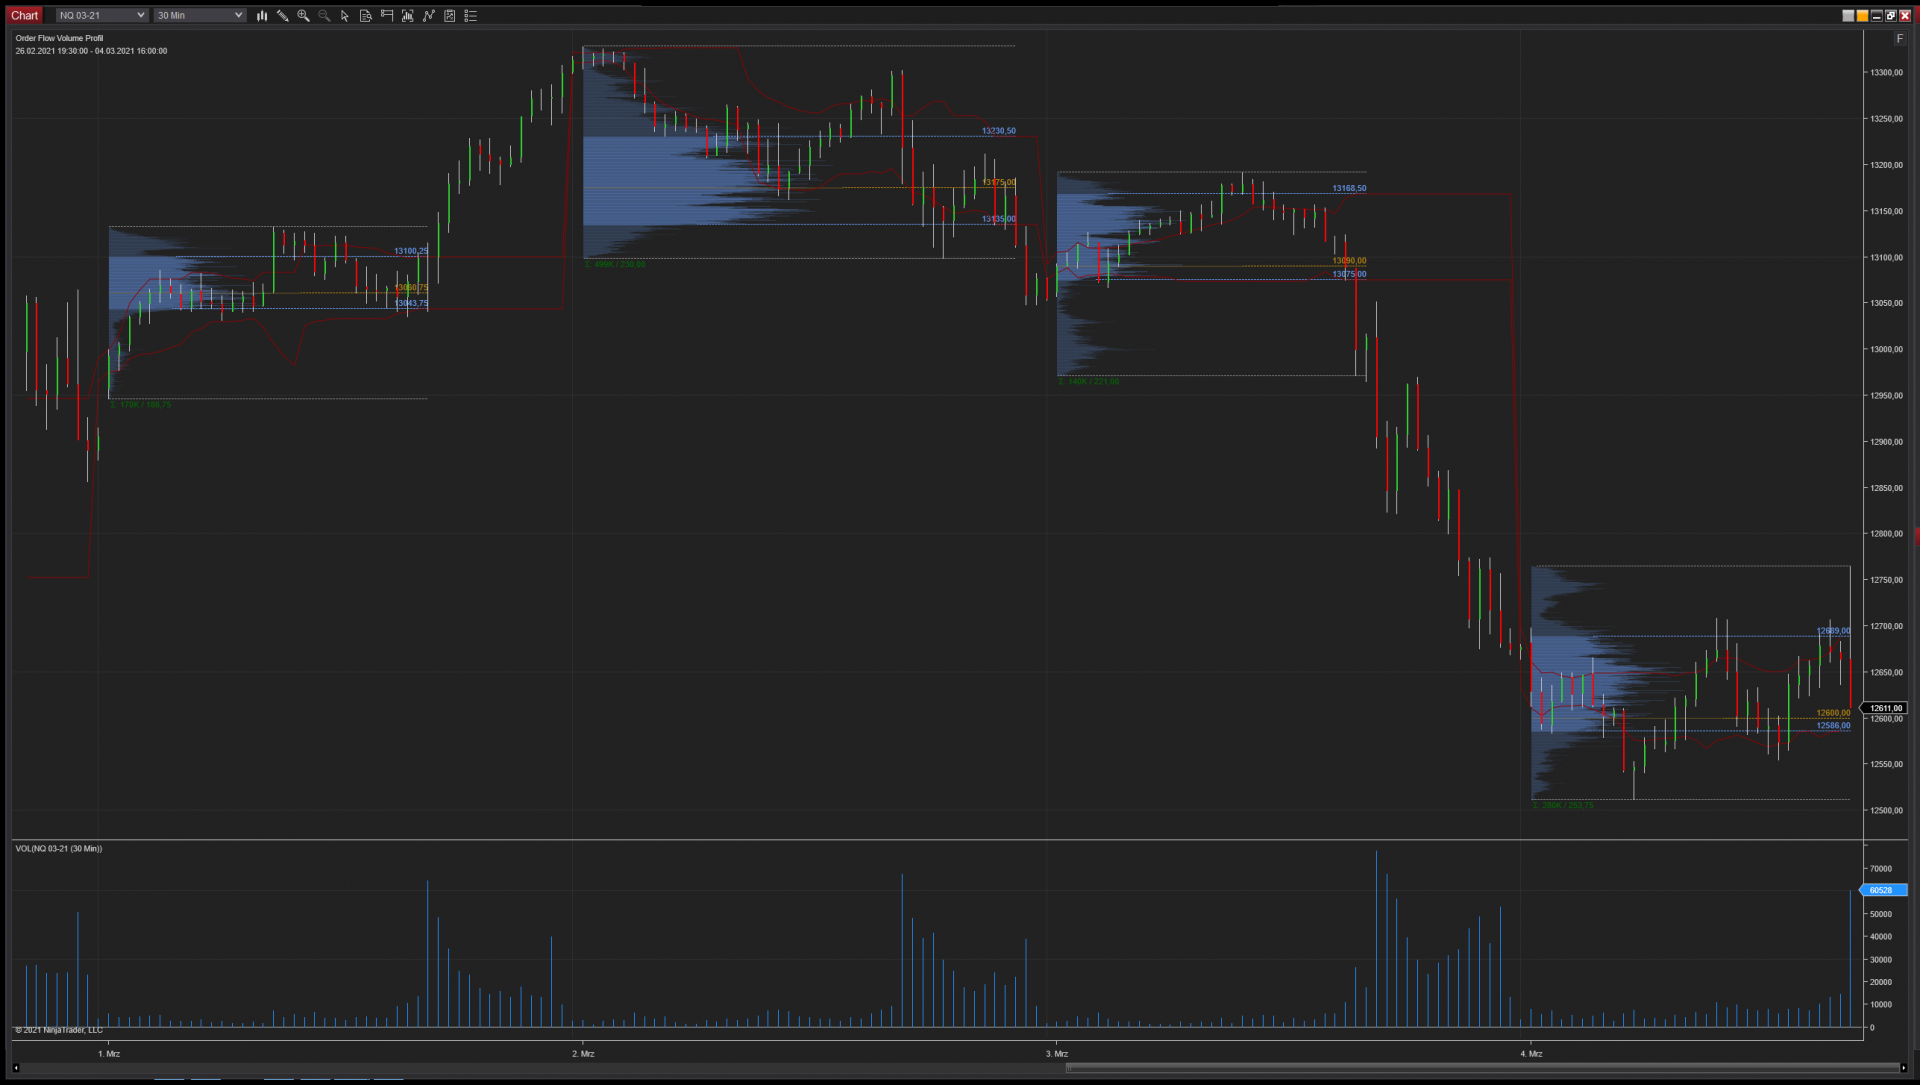Click the scrollbar left arrow button
Screen dimensions: 1920x1085
pyautogui.click(x=16, y=1068)
